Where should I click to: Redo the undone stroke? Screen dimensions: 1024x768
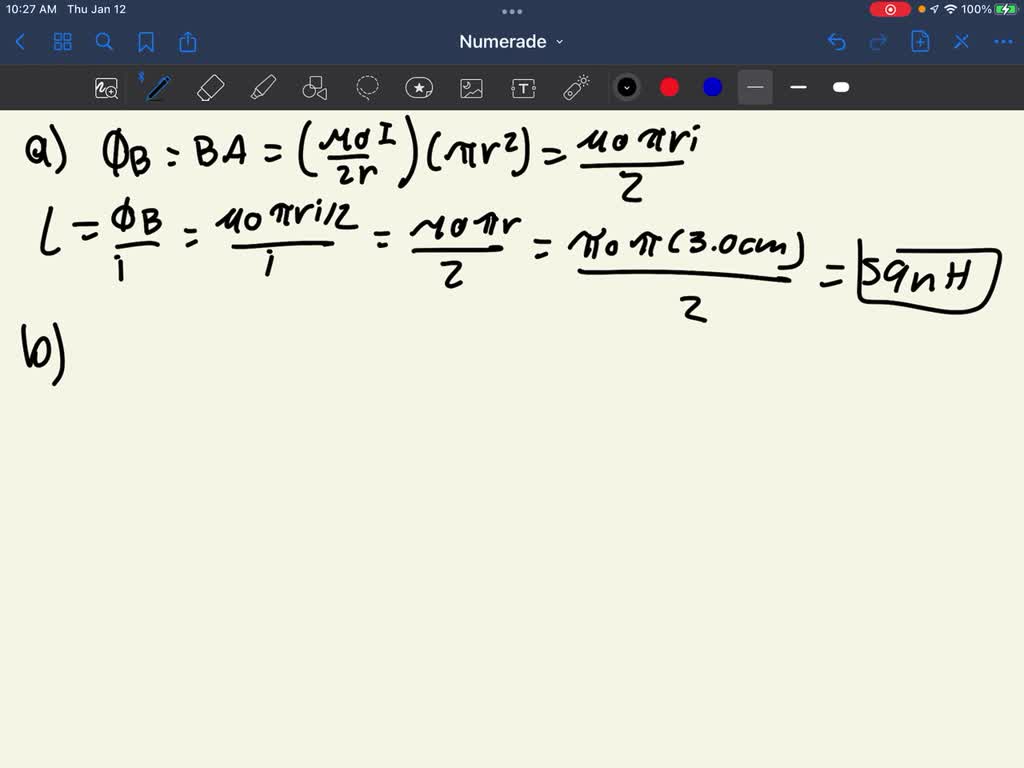[878, 42]
